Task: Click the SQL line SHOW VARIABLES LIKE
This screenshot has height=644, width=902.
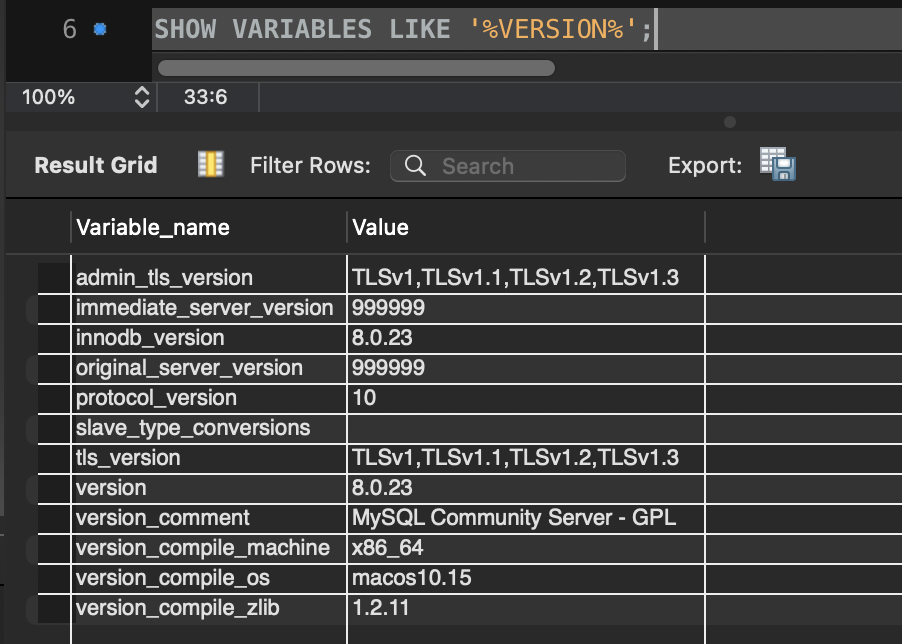Action: (403, 29)
